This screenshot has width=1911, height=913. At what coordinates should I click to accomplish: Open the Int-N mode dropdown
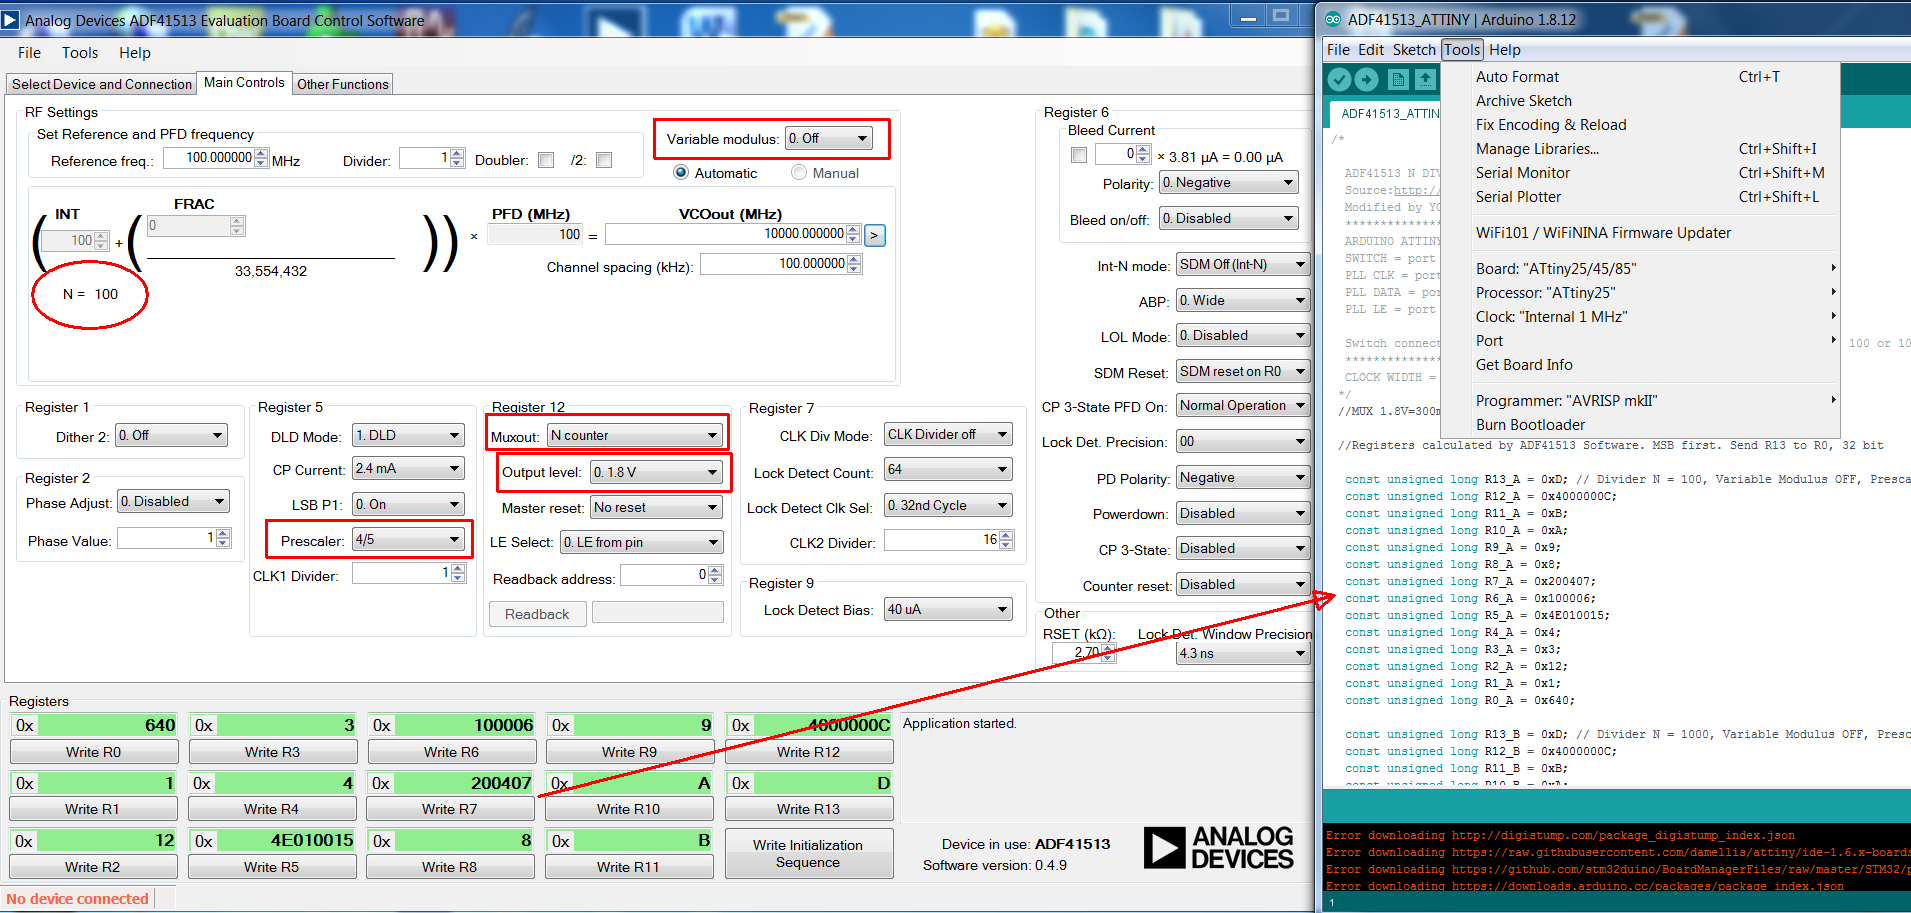click(x=1243, y=264)
